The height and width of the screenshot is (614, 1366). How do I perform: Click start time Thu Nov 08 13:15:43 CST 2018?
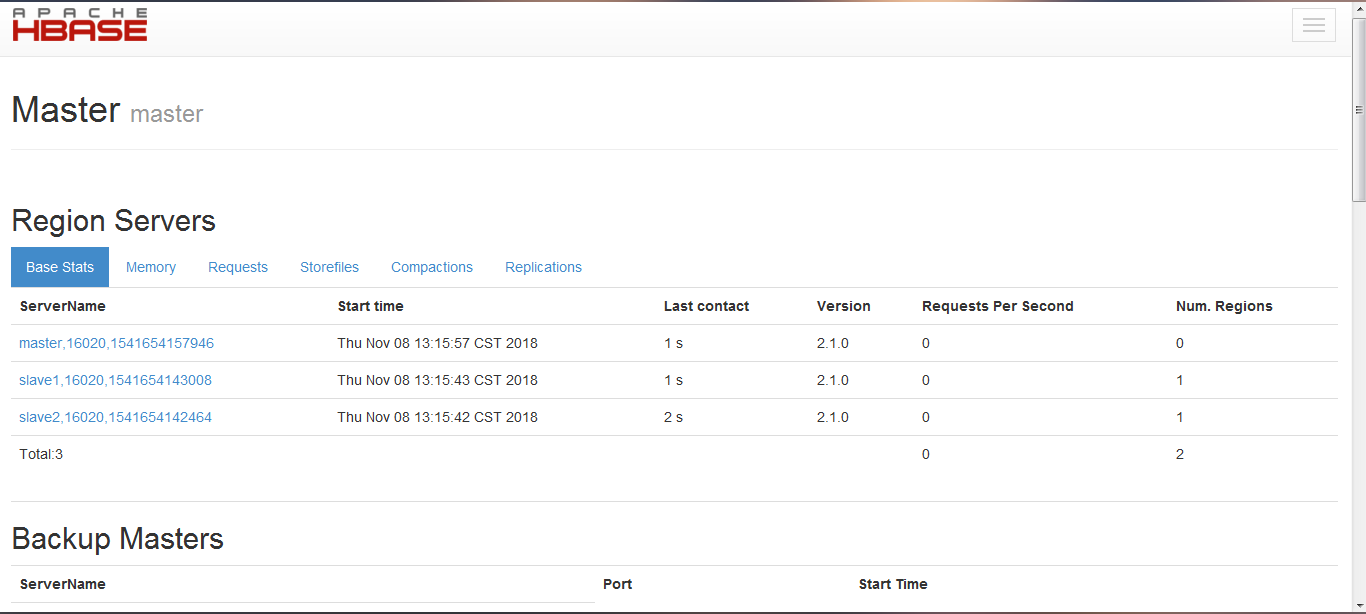tap(437, 380)
